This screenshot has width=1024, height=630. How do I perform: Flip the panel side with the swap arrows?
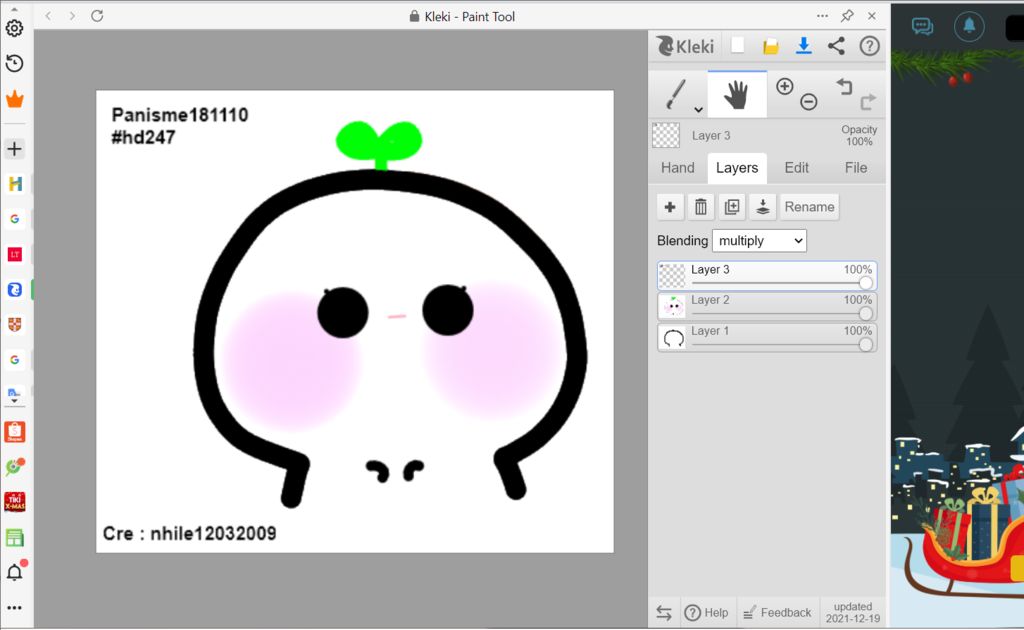pos(664,612)
